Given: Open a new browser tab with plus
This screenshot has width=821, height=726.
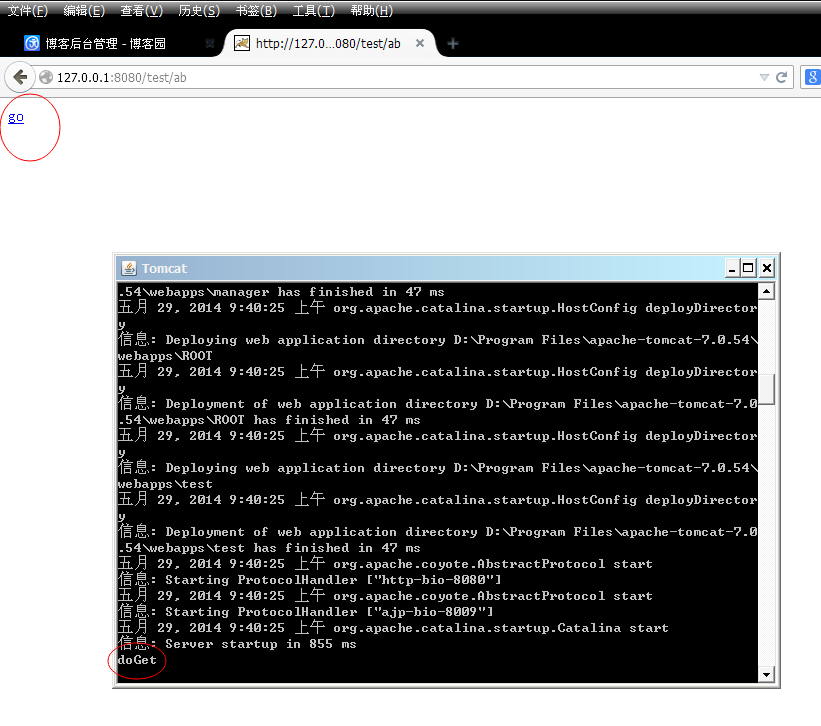Looking at the screenshot, I should click(x=453, y=43).
